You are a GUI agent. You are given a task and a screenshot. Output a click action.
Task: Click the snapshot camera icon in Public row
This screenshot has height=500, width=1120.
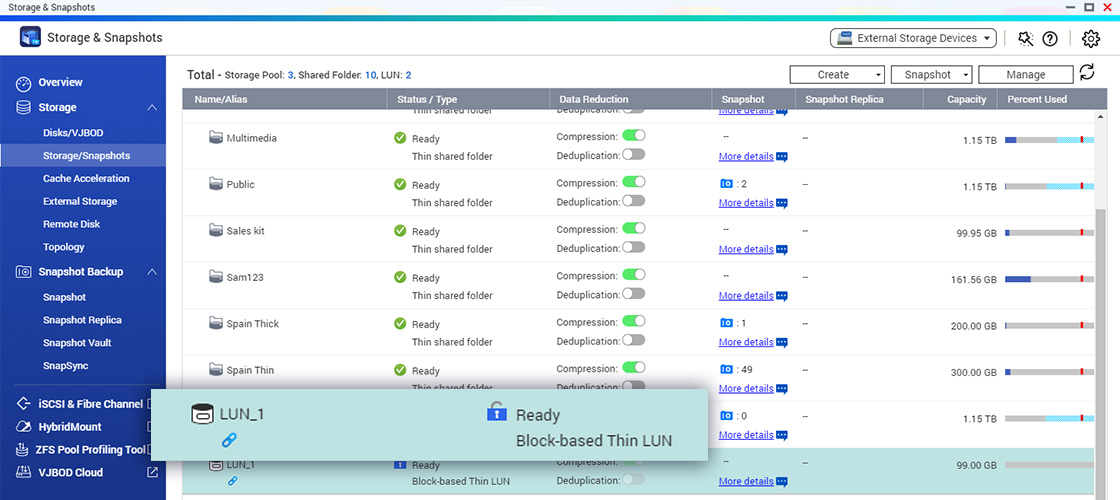point(726,184)
